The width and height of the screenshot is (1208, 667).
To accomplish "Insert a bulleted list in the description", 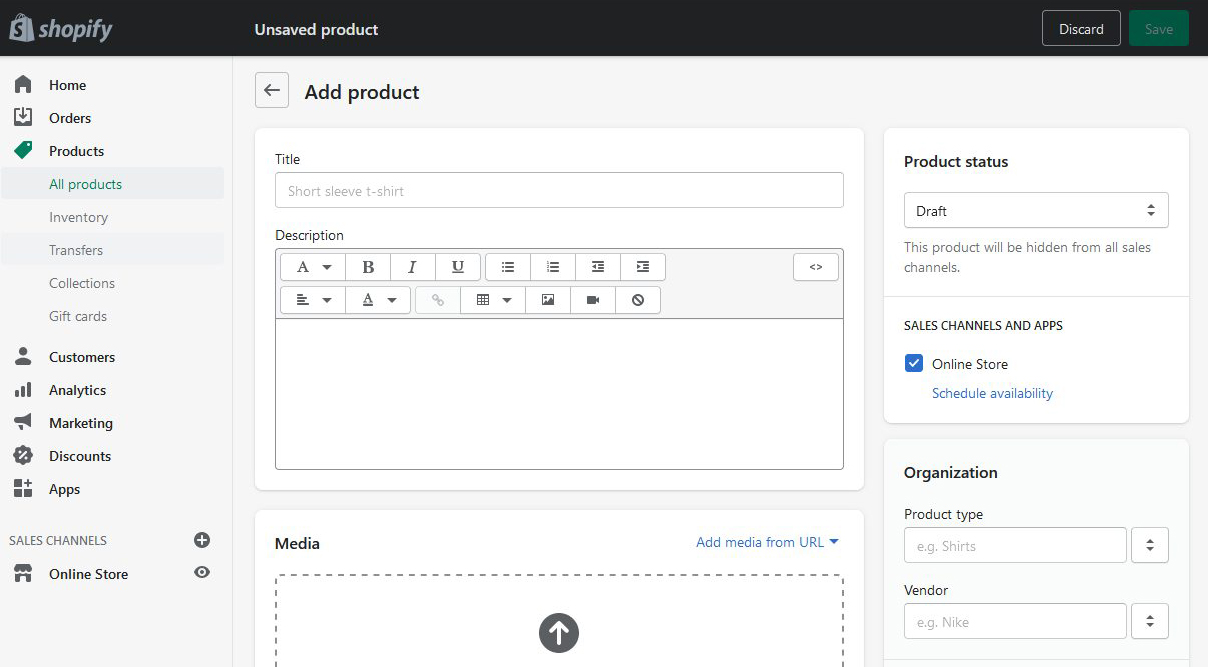I will pyautogui.click(x=508, y=267).
